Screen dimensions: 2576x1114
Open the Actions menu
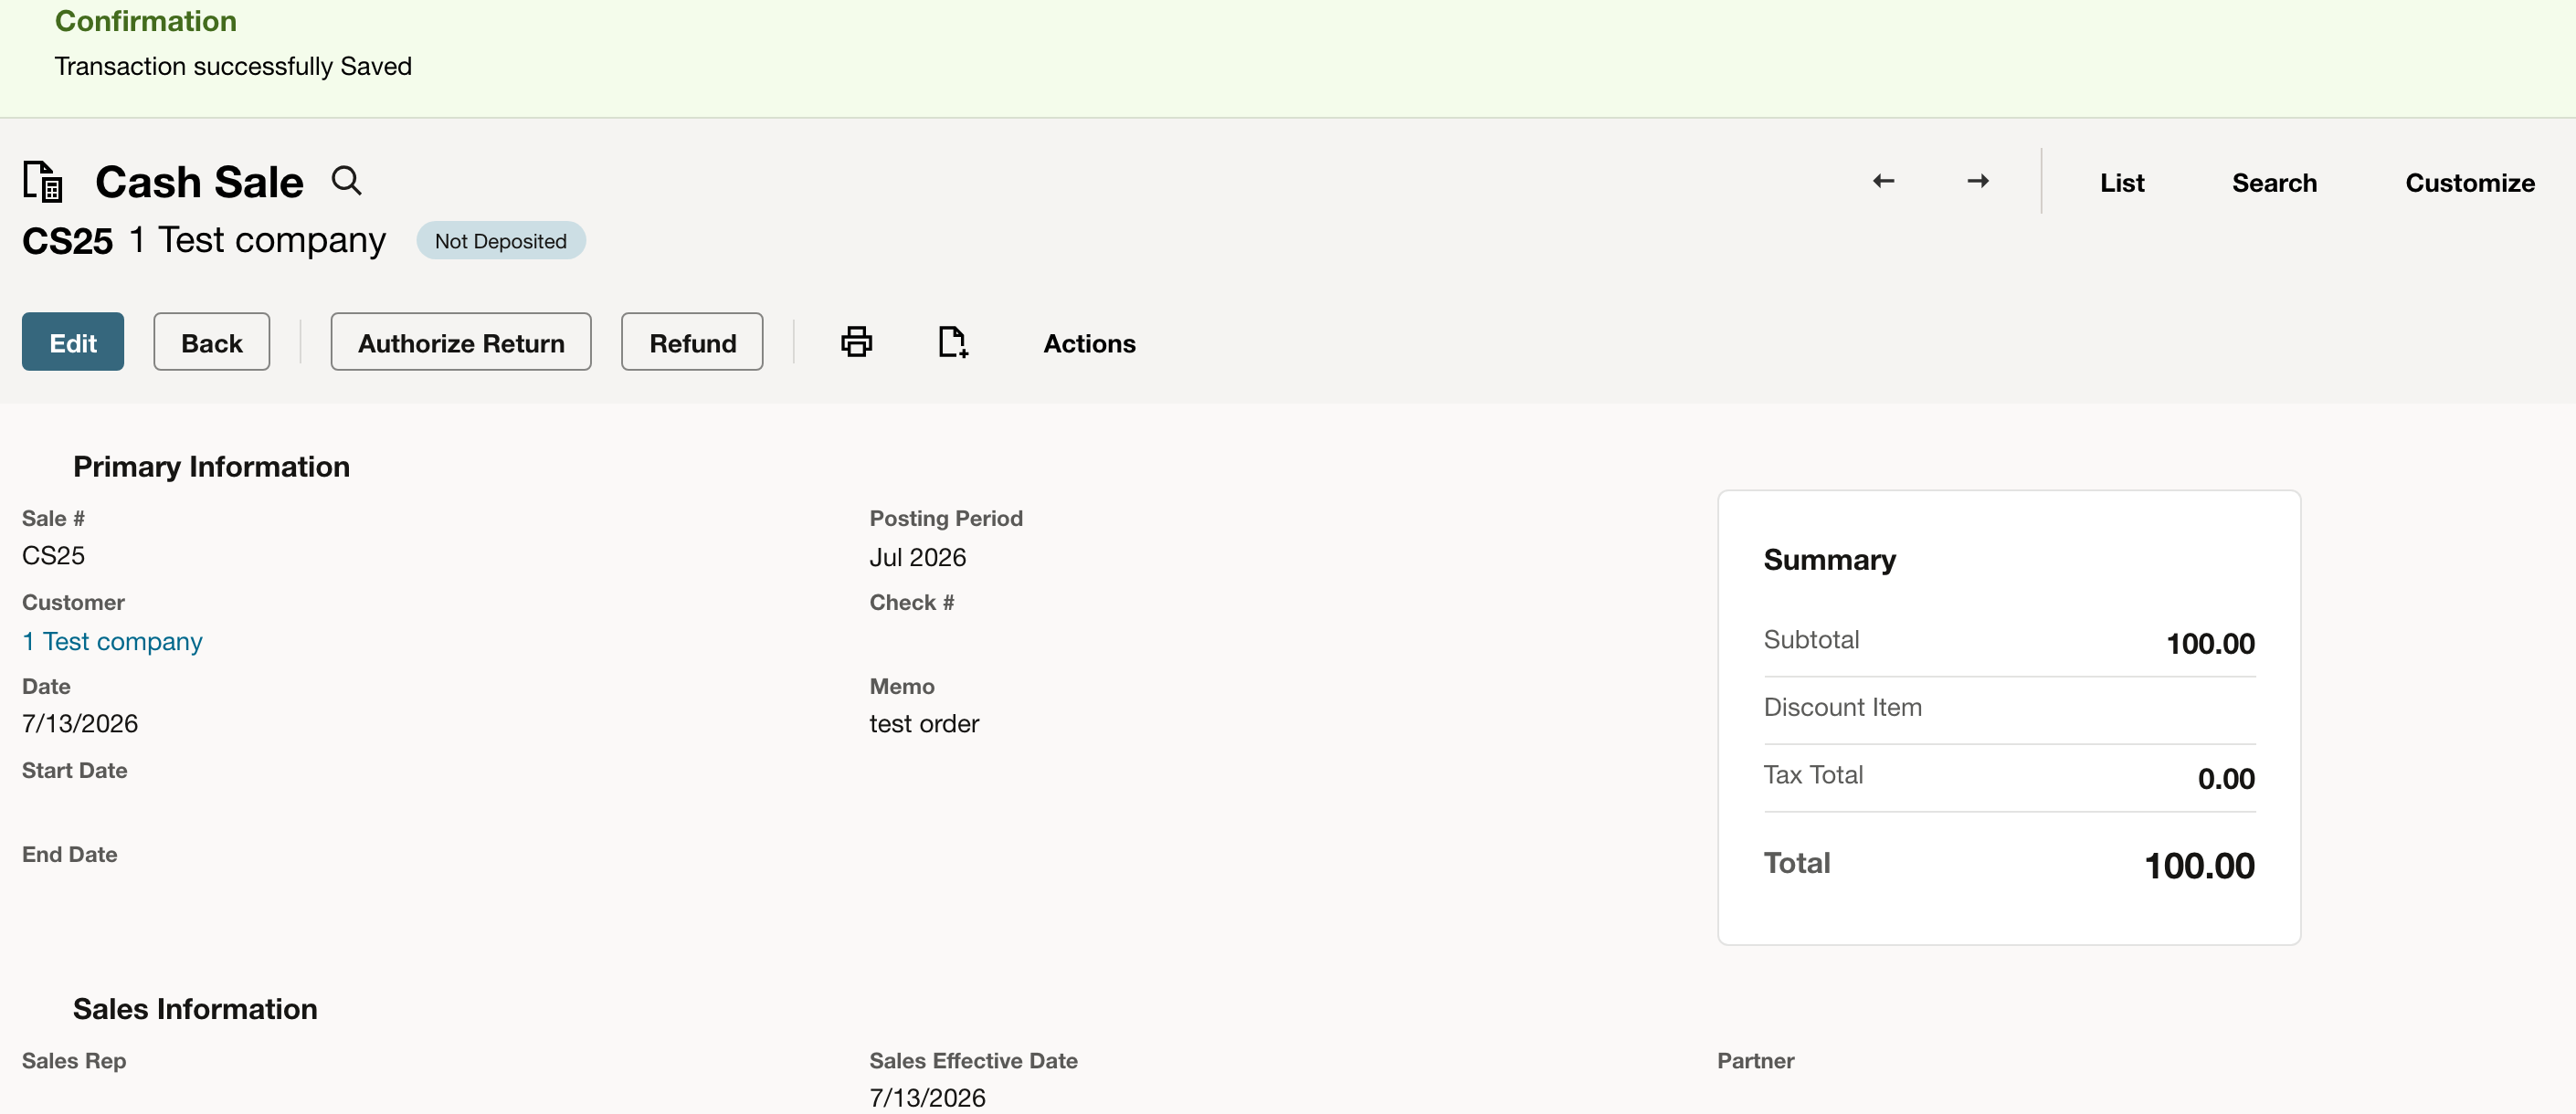(1089, 343)
